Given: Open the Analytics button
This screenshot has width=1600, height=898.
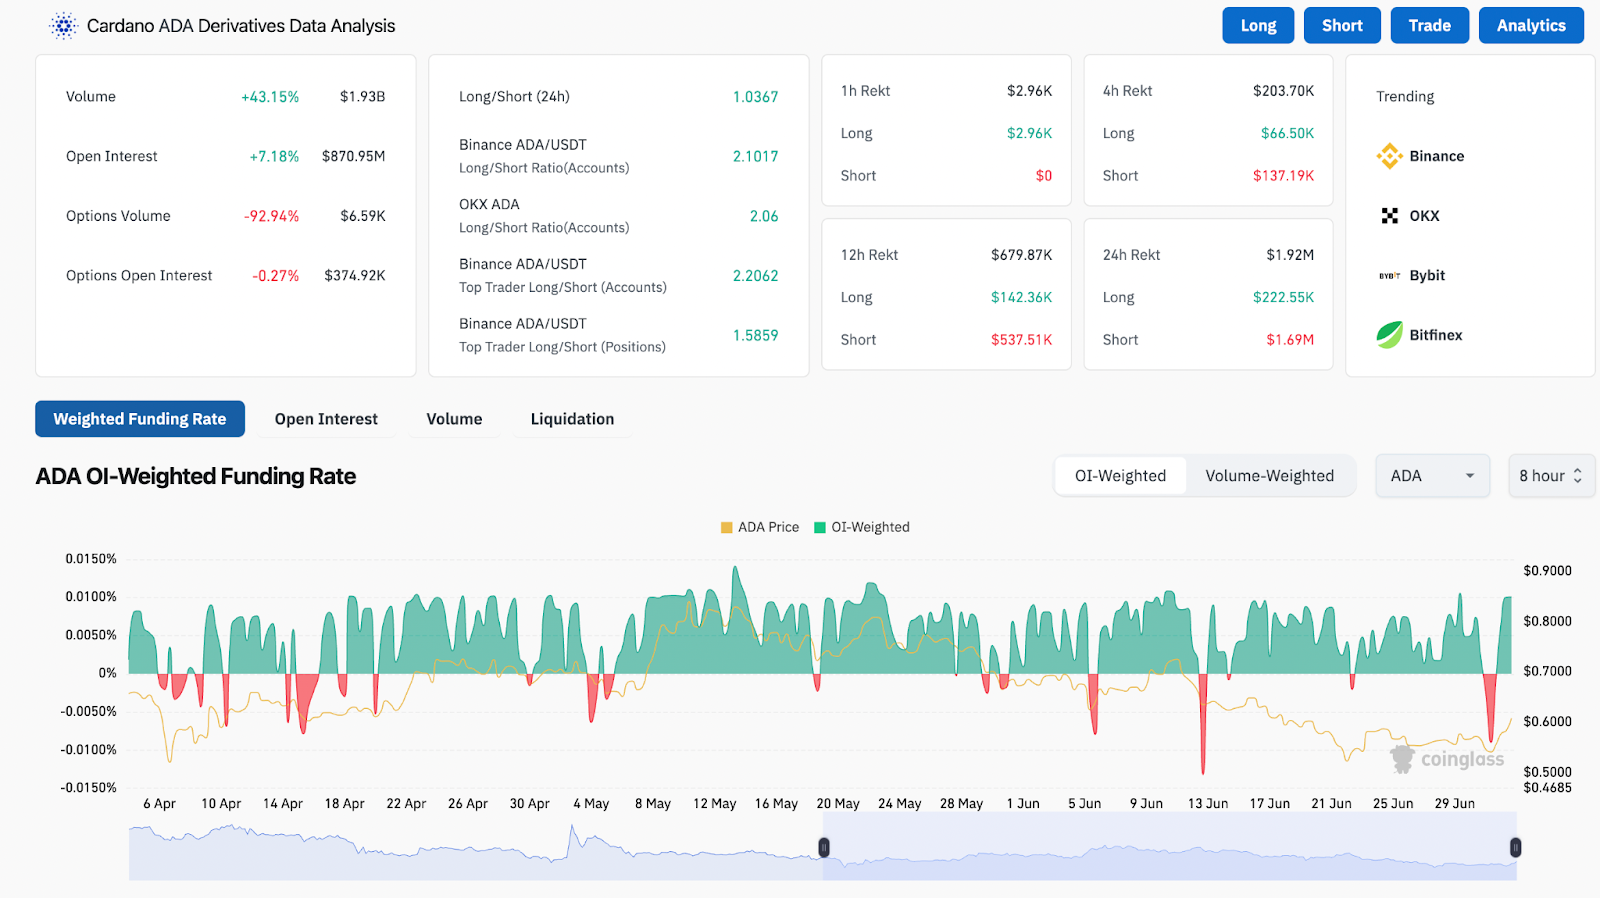Looking at the screenshot, I should coord(1530,26).
